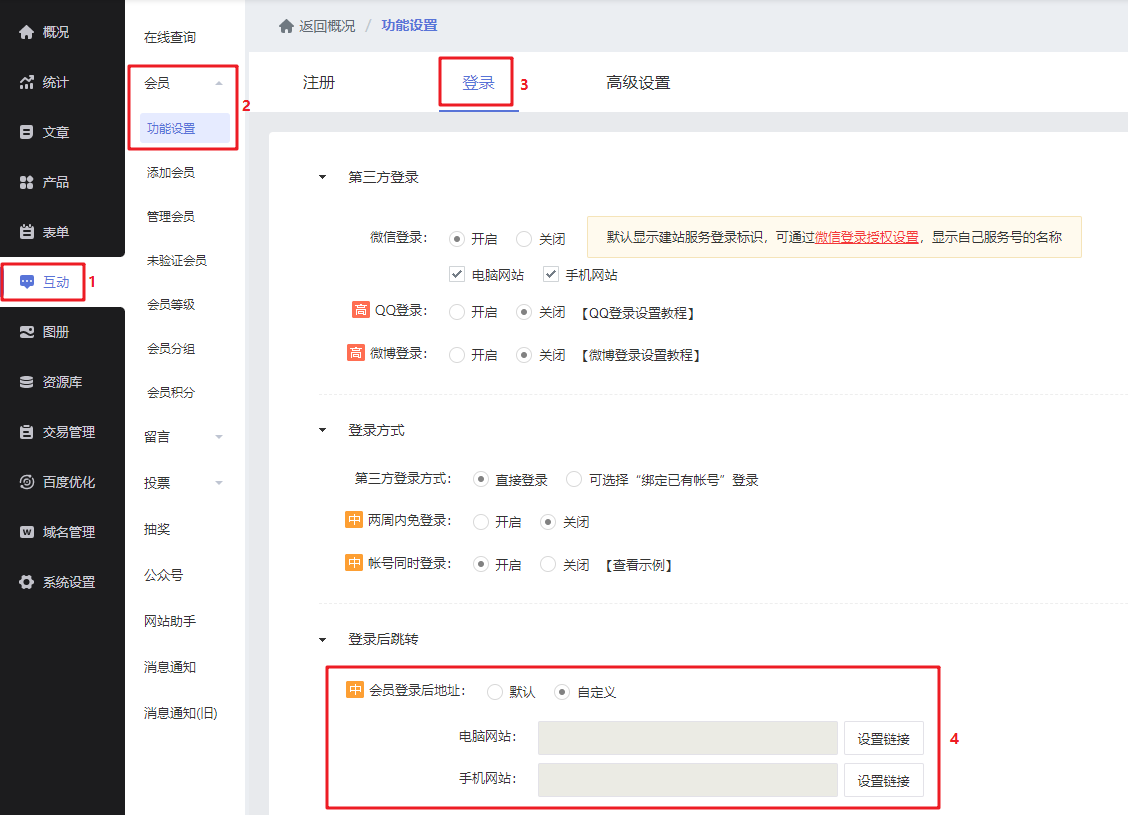This screenshot has height=815, width=1128.
Task: Open the 交易管理 clipboard icon
Action: [27, 432]
